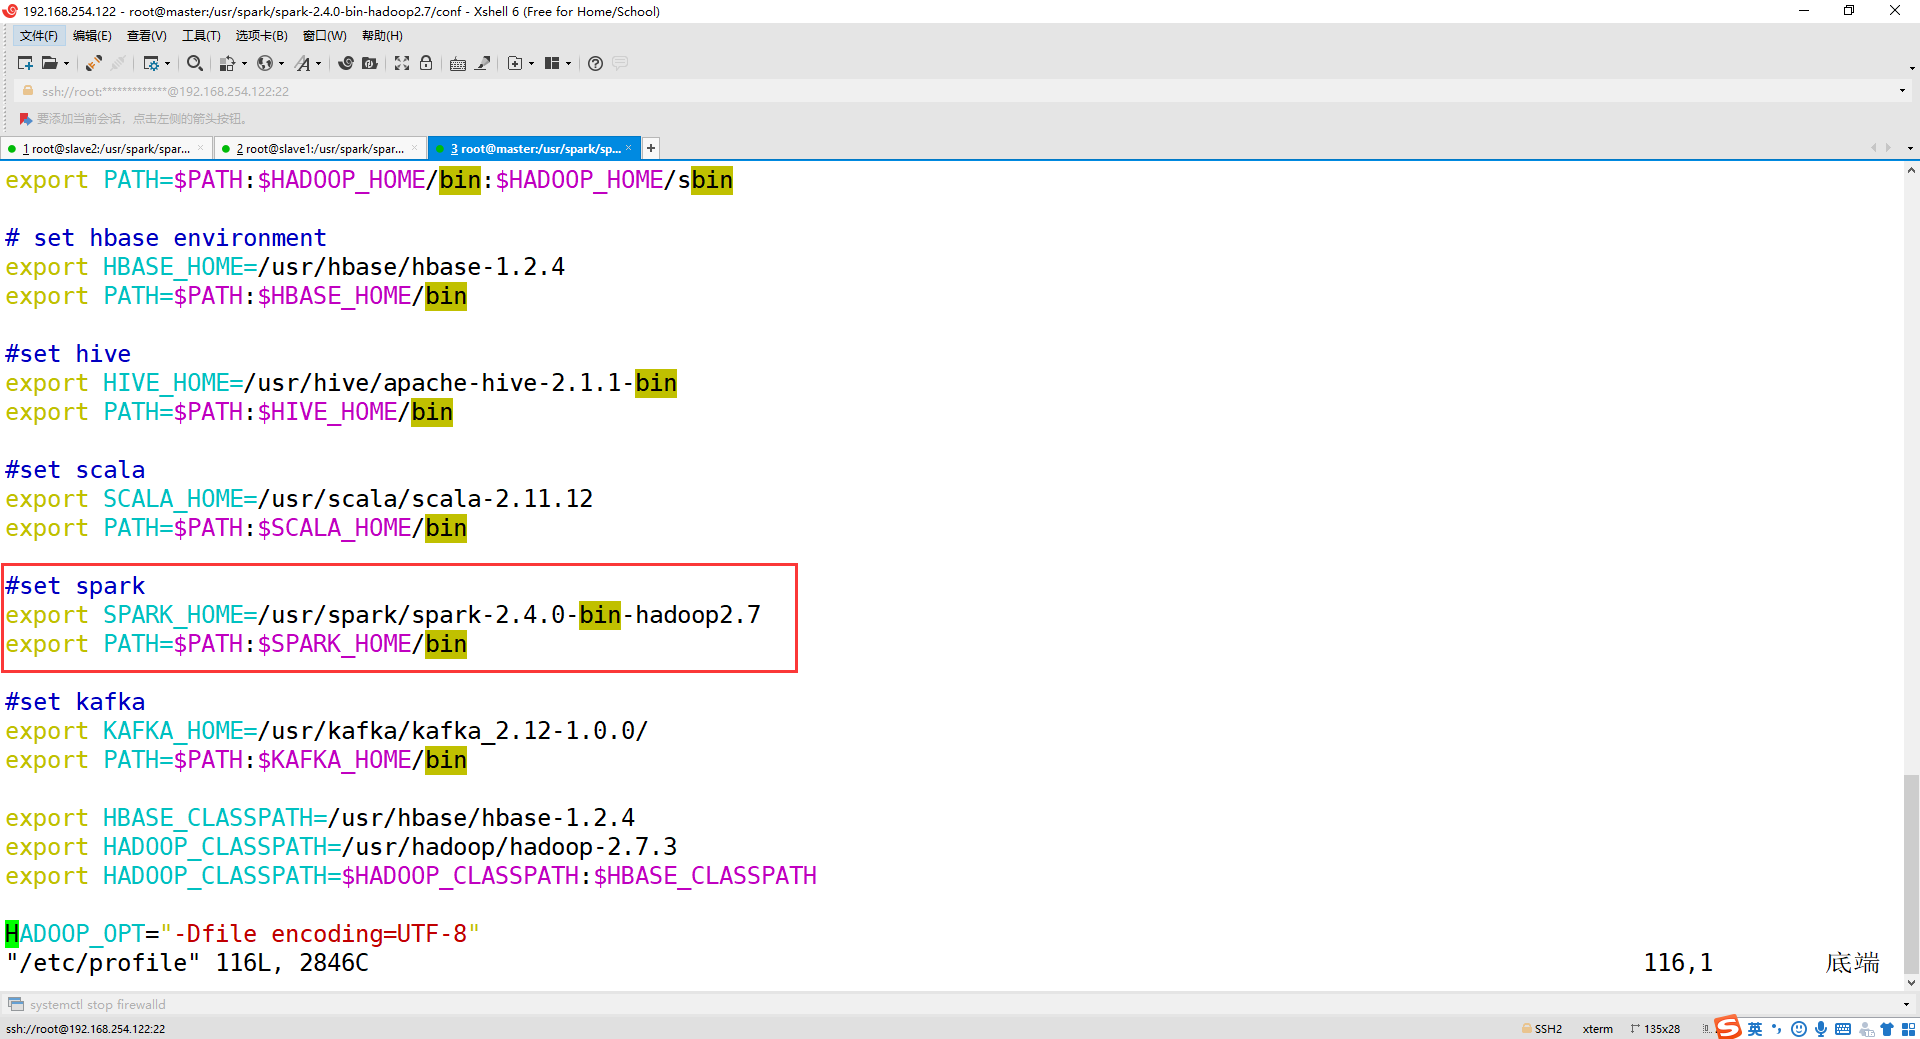
Task: Toggle the 英 language indicator
Action: pos(1755,1029)
